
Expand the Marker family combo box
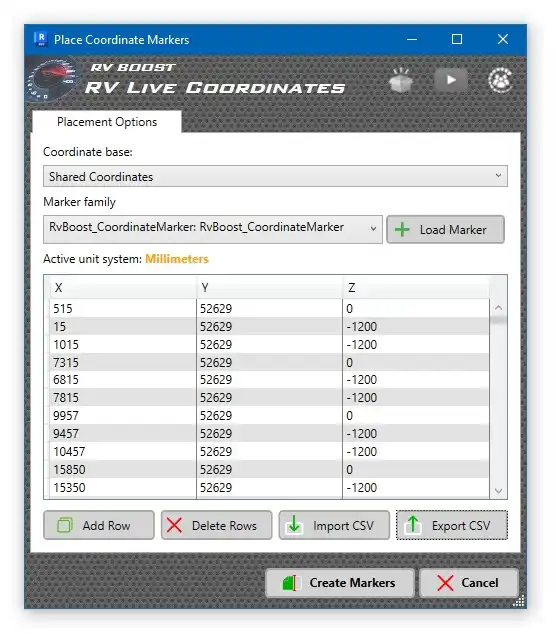coord(213,229)
